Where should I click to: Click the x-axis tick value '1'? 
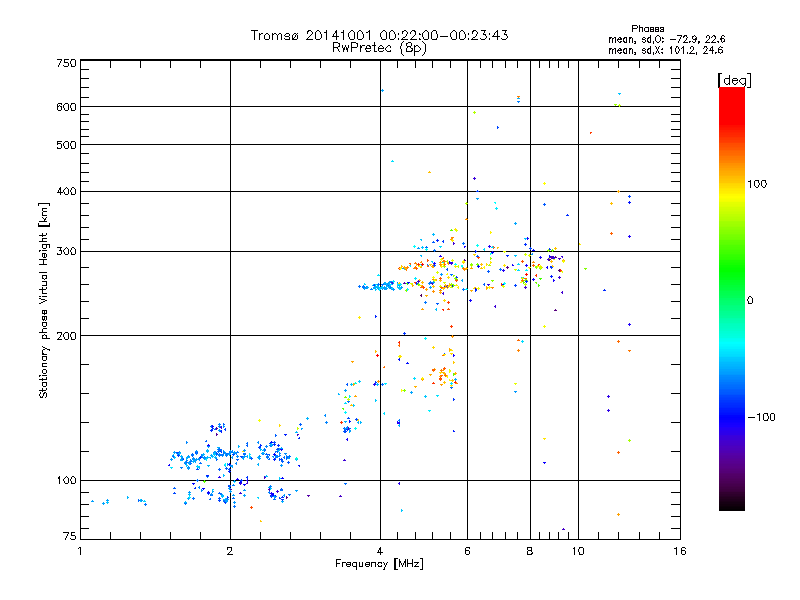pos(80,551)
